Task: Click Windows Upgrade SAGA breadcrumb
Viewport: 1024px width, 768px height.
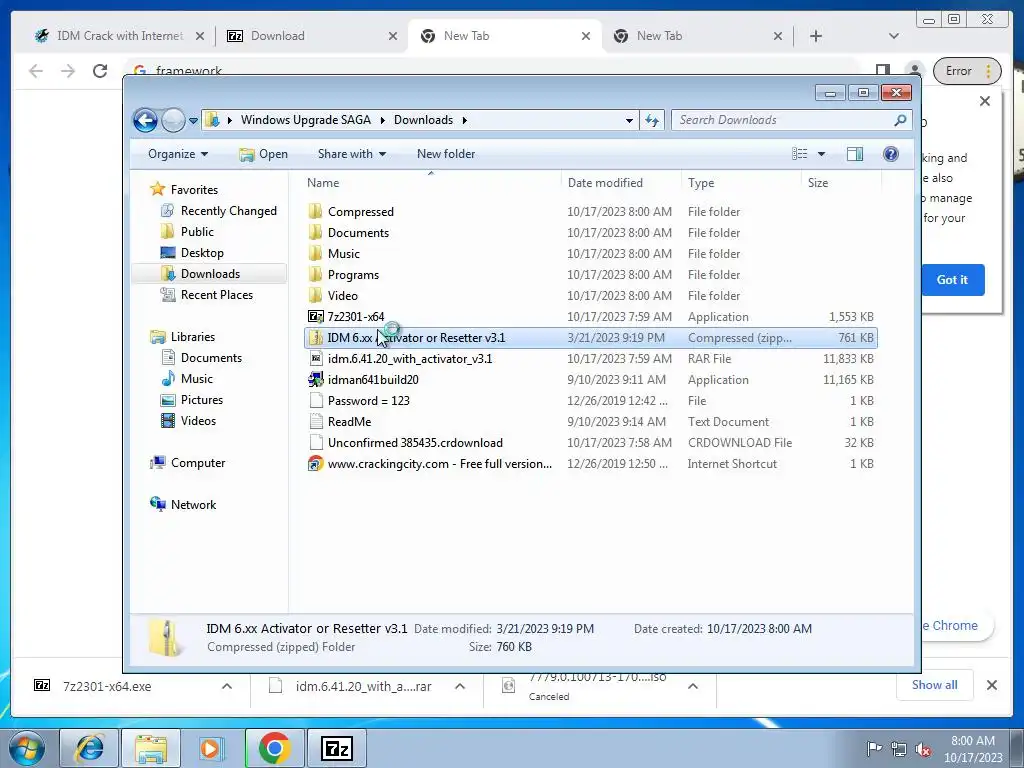Action: click(x=306, y=120)
